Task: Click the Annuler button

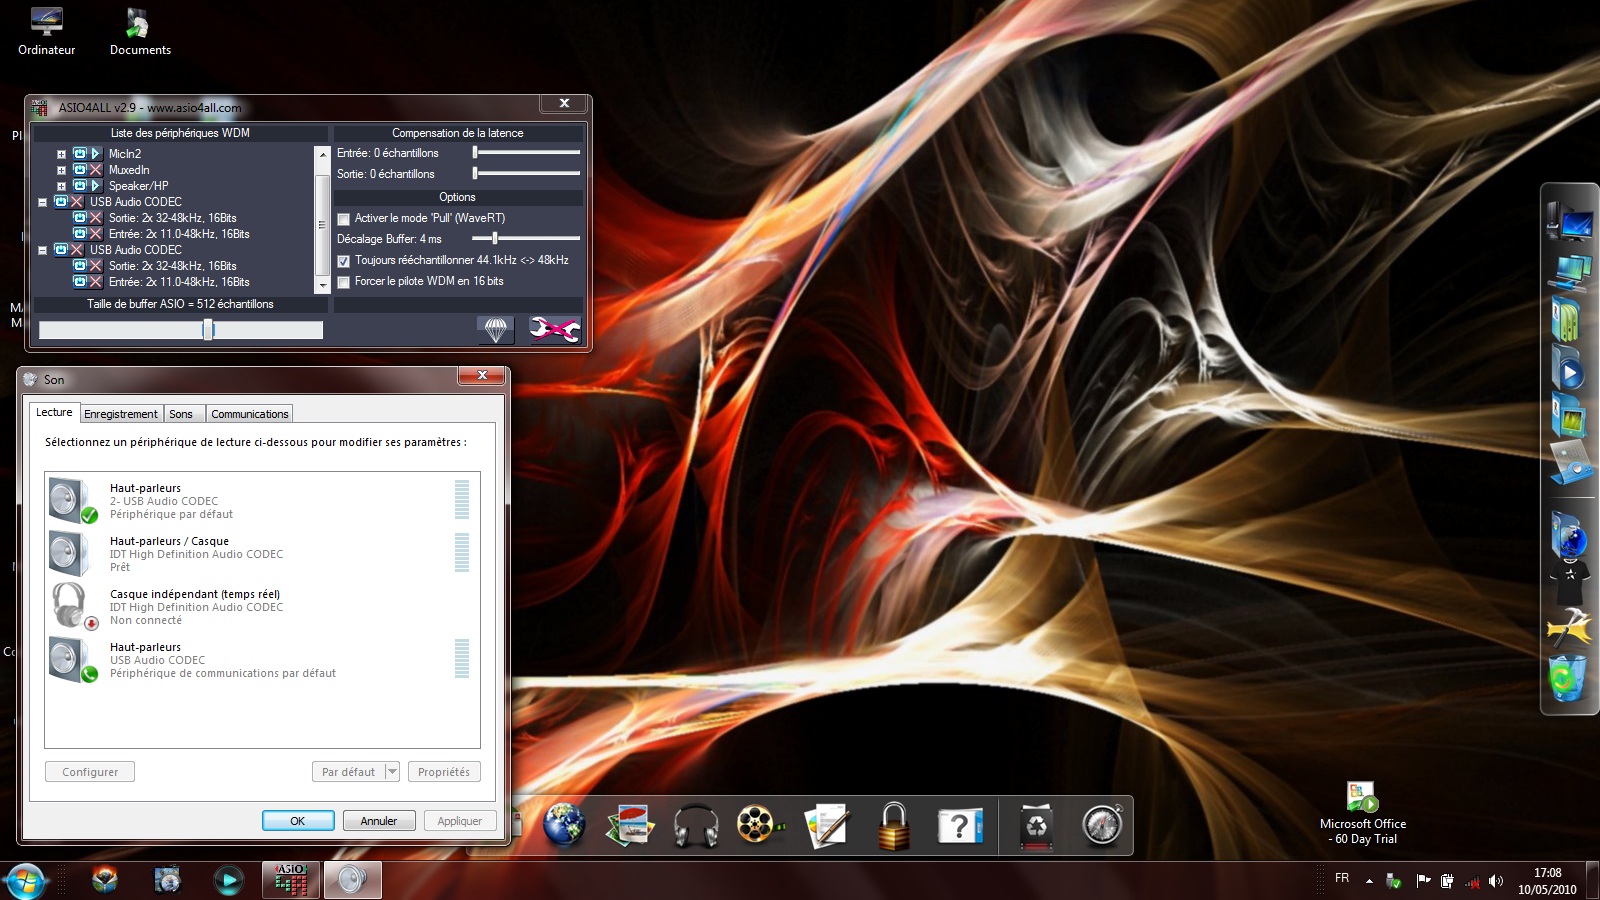Action: [x=379, y=821]
